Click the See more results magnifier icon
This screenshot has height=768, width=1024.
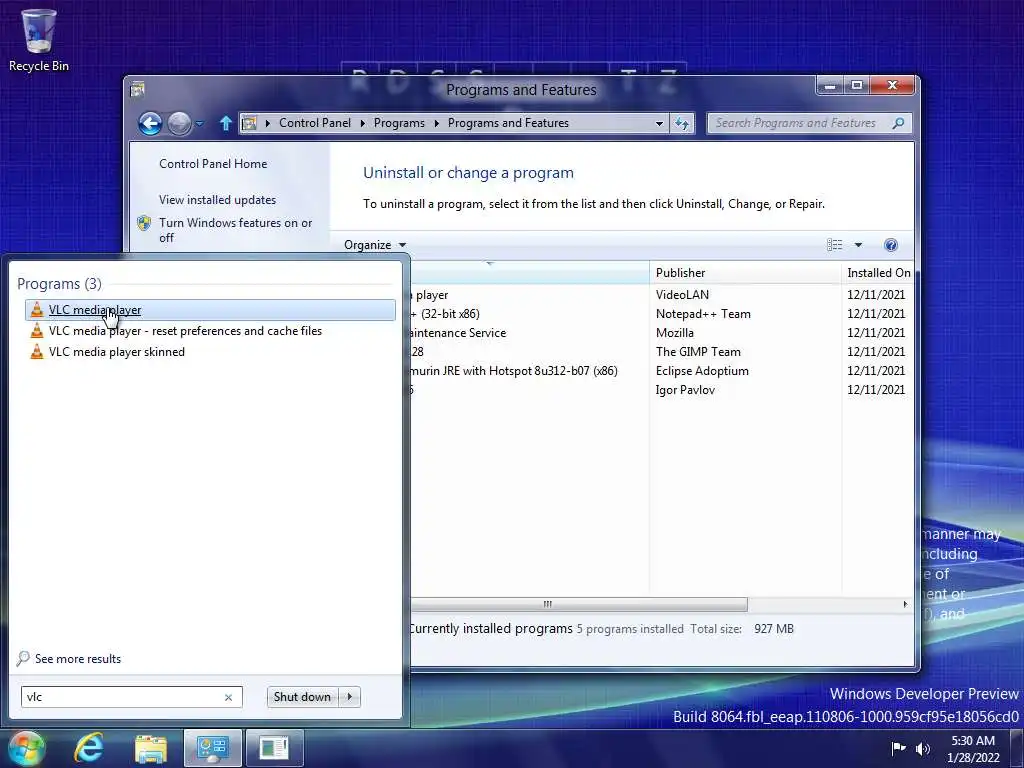click(x=24, y=658)
